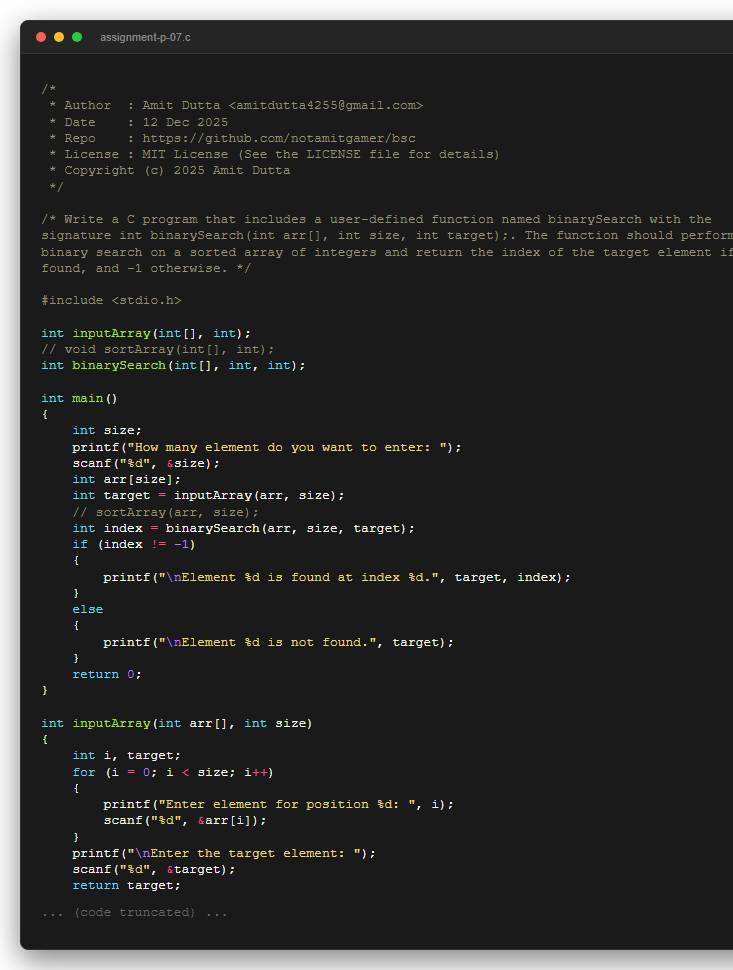Click the 'Write a C program that includes' comment line
The height and width of the screenshot is (970, 733).
pos(377,219)
